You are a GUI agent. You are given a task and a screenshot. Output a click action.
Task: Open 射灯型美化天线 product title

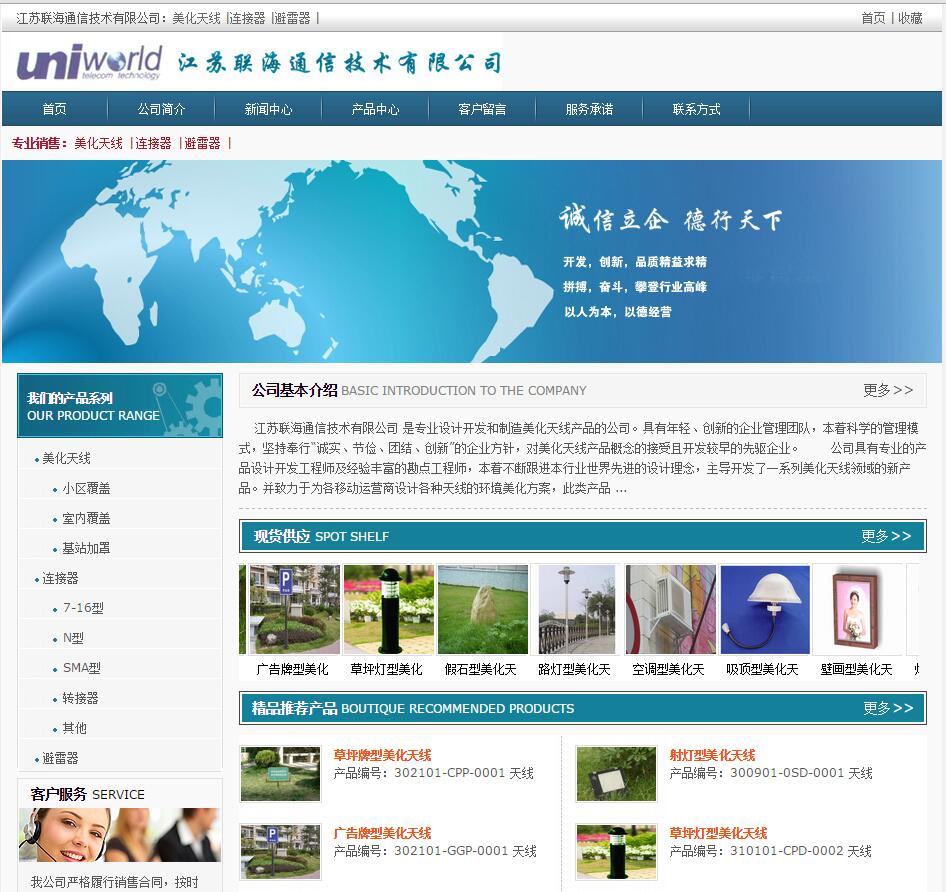[713, 755]
